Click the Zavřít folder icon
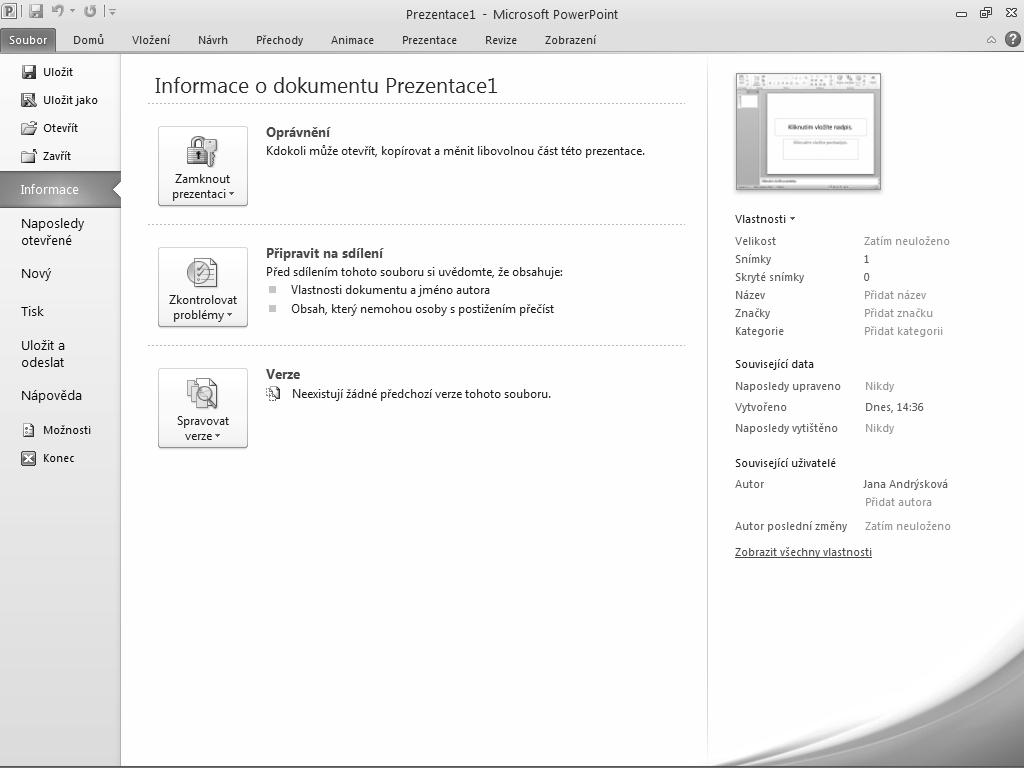The image size is (1024, 768). [29, 156]
